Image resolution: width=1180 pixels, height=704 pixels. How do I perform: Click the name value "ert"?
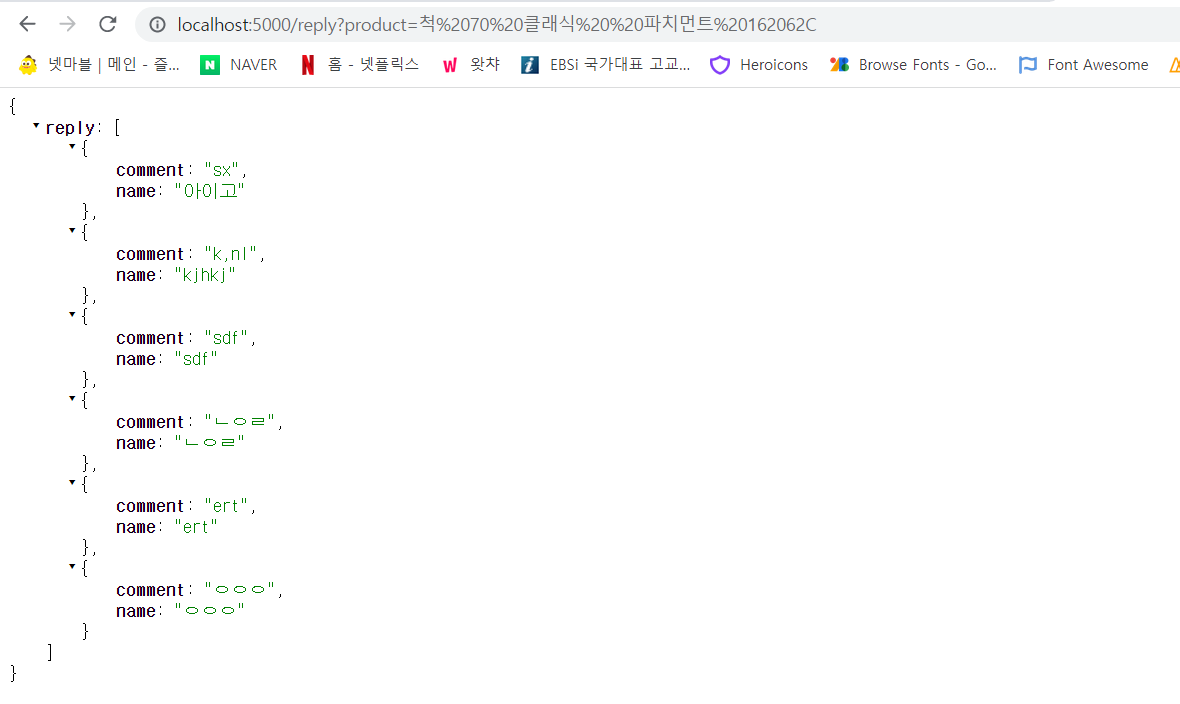pos(196,527)
